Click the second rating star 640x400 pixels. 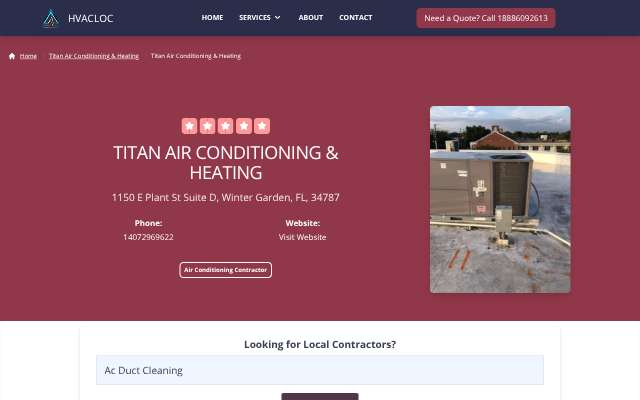coord(207,126)
